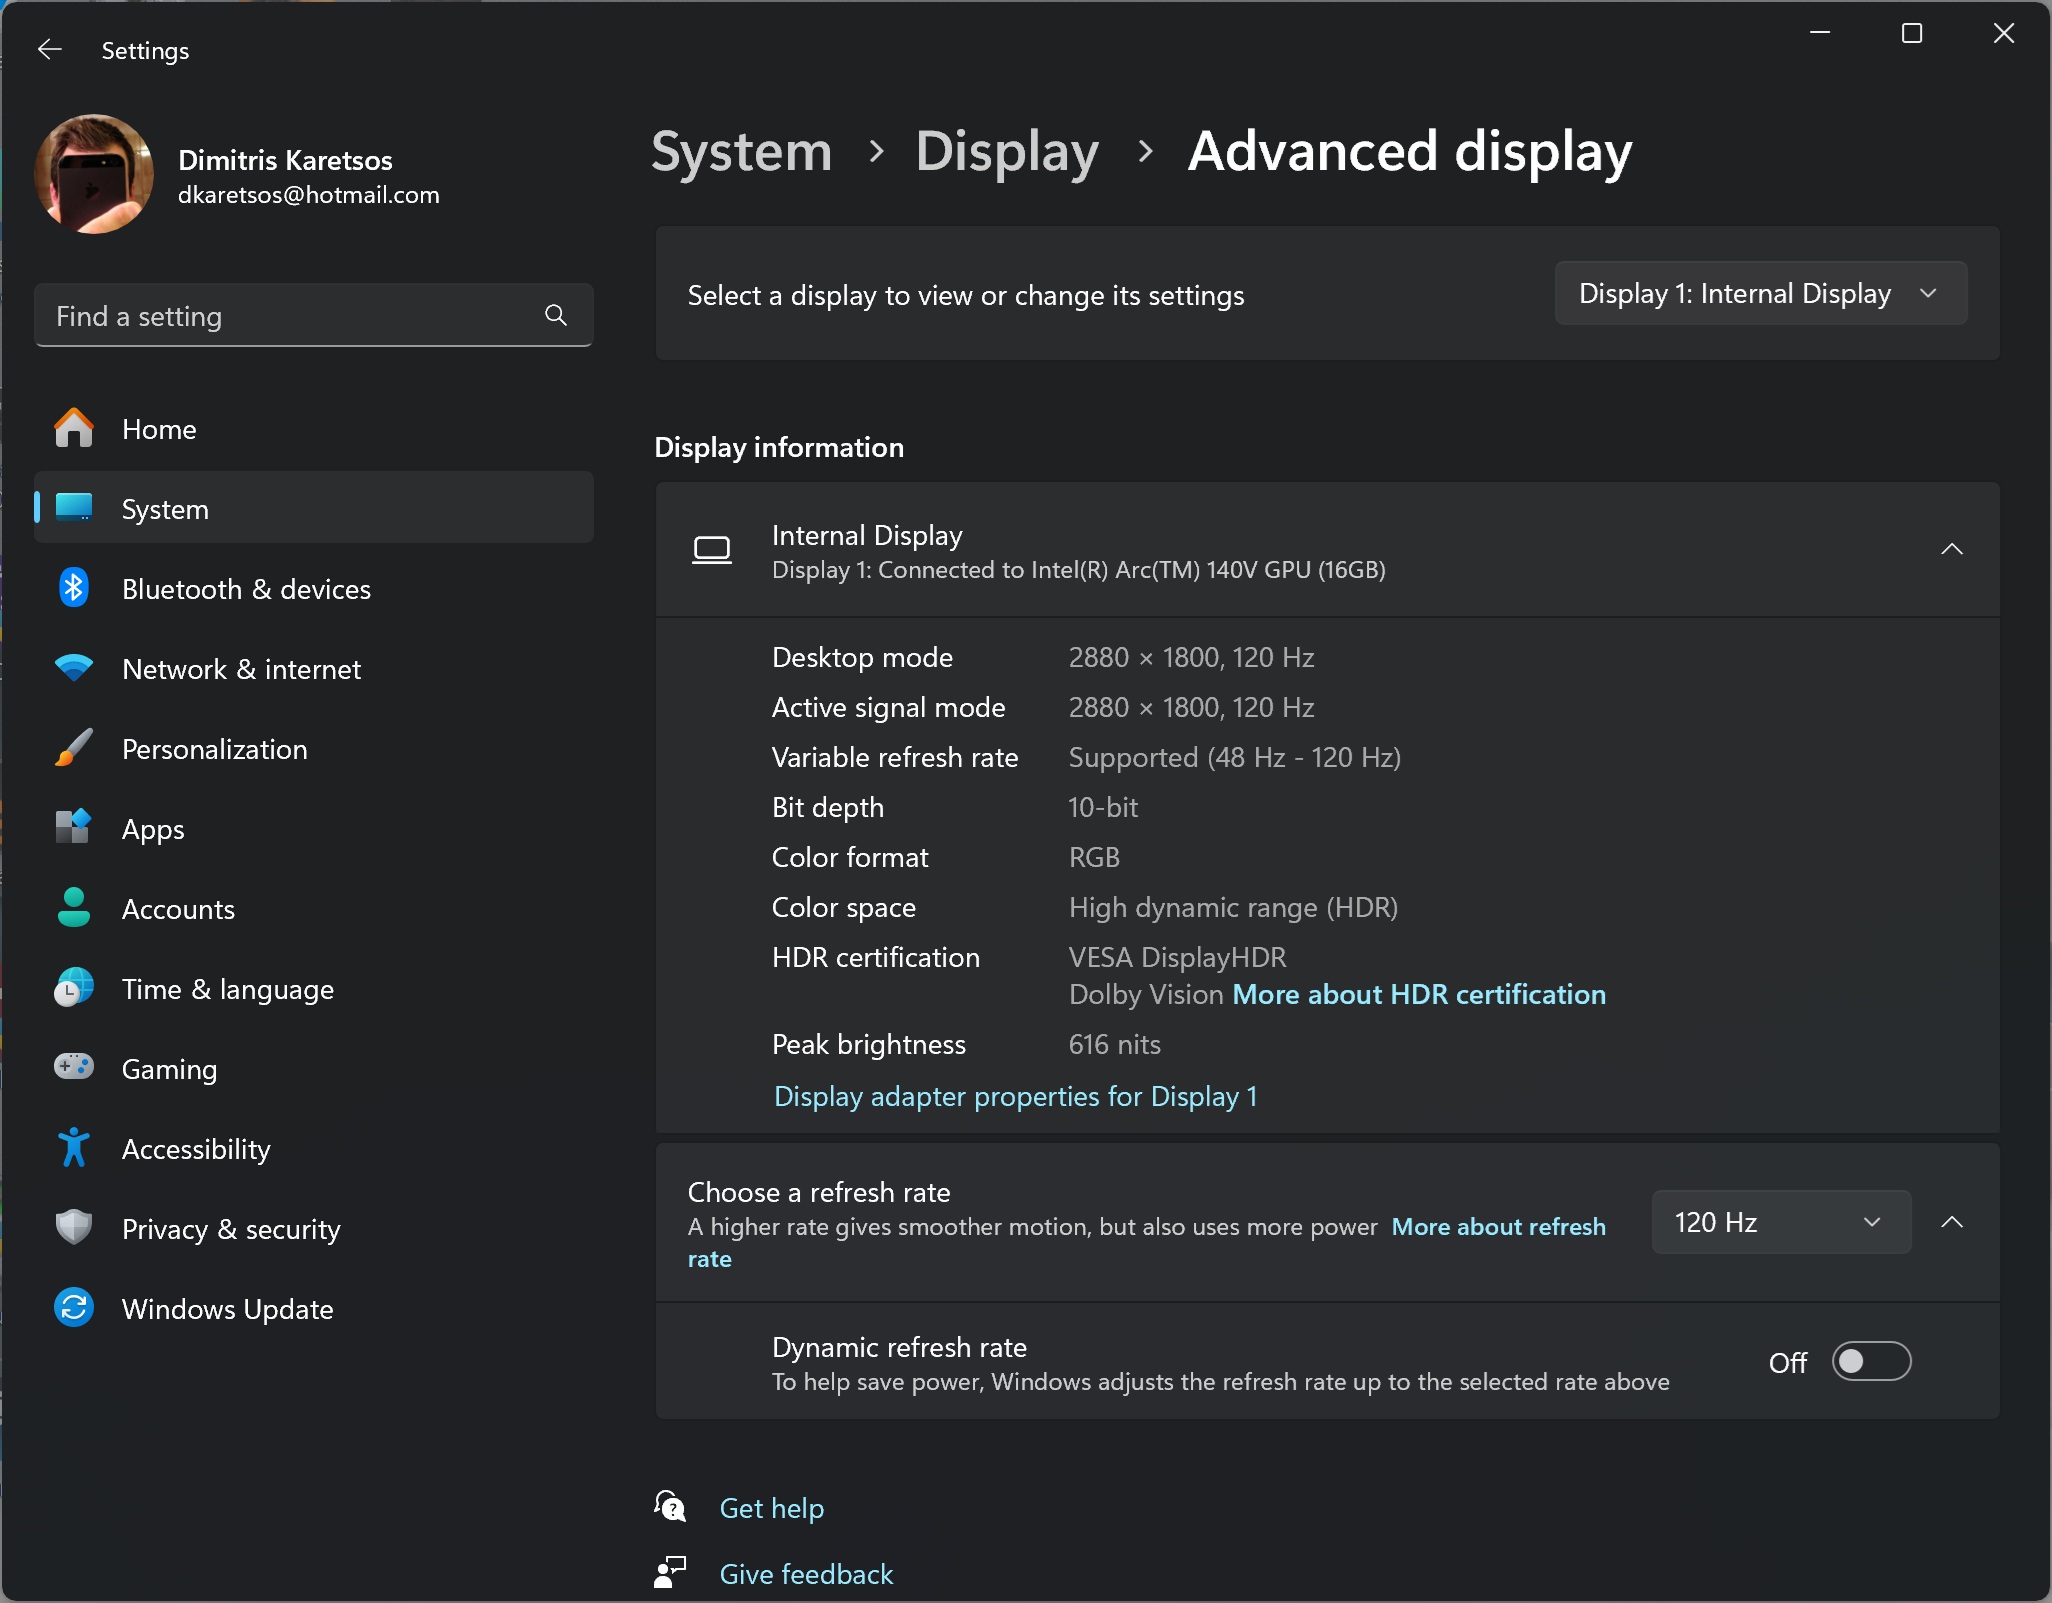Click the Personalization paintbrush icon

[73, 748]
